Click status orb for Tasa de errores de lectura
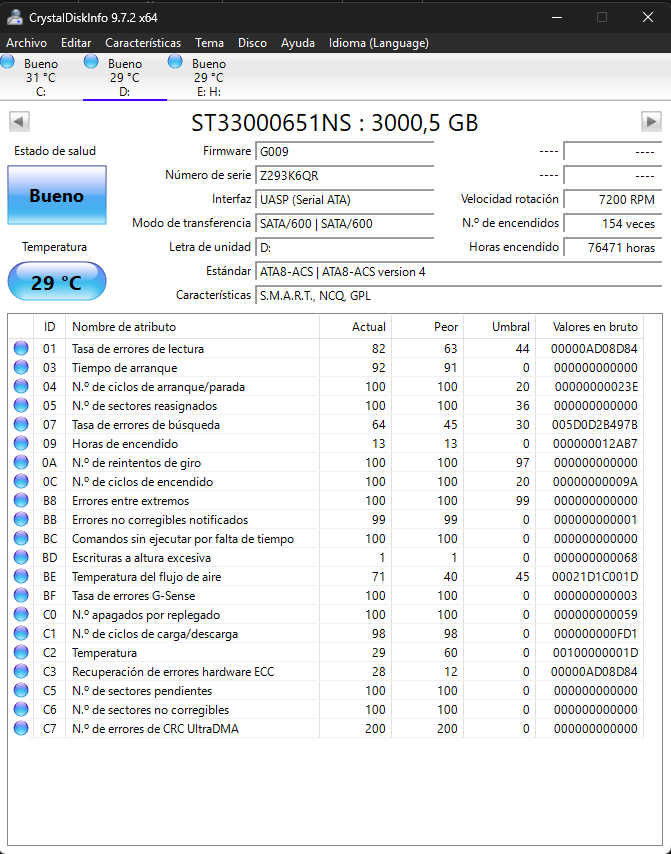The image size is (671, 854). [21, 348]
